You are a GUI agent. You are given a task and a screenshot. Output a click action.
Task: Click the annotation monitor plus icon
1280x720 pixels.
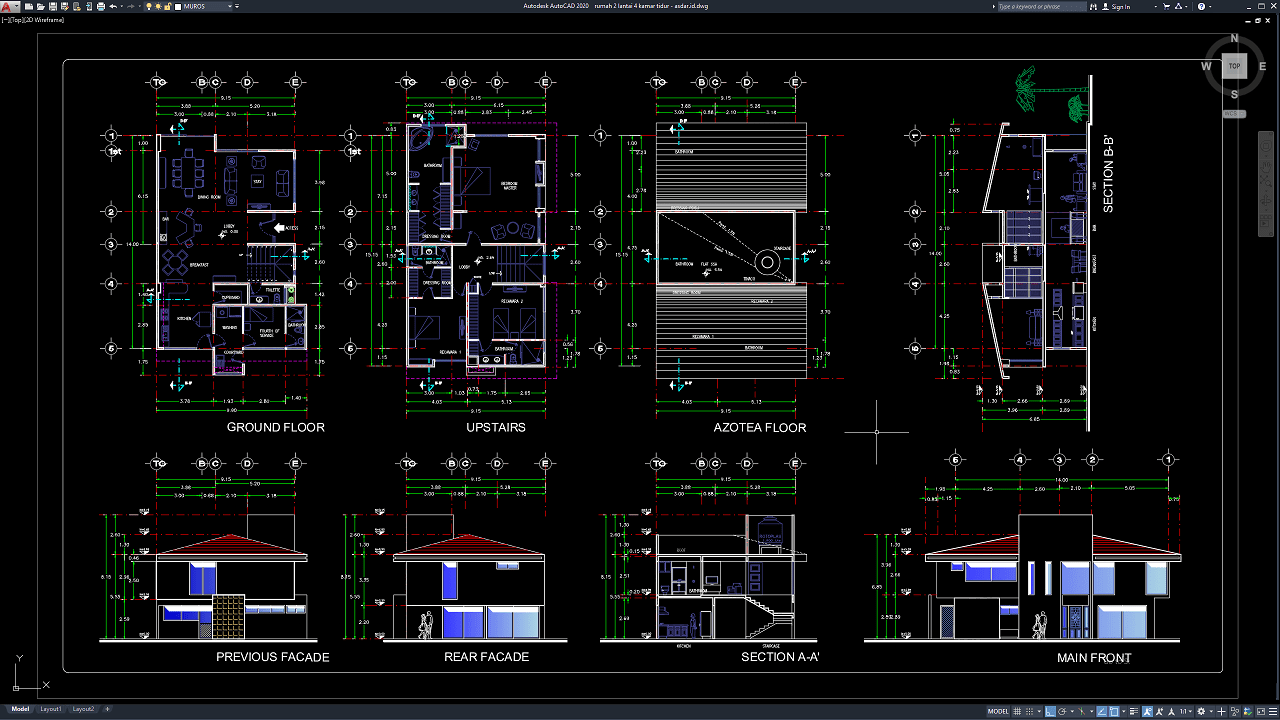pos(1221,711)
